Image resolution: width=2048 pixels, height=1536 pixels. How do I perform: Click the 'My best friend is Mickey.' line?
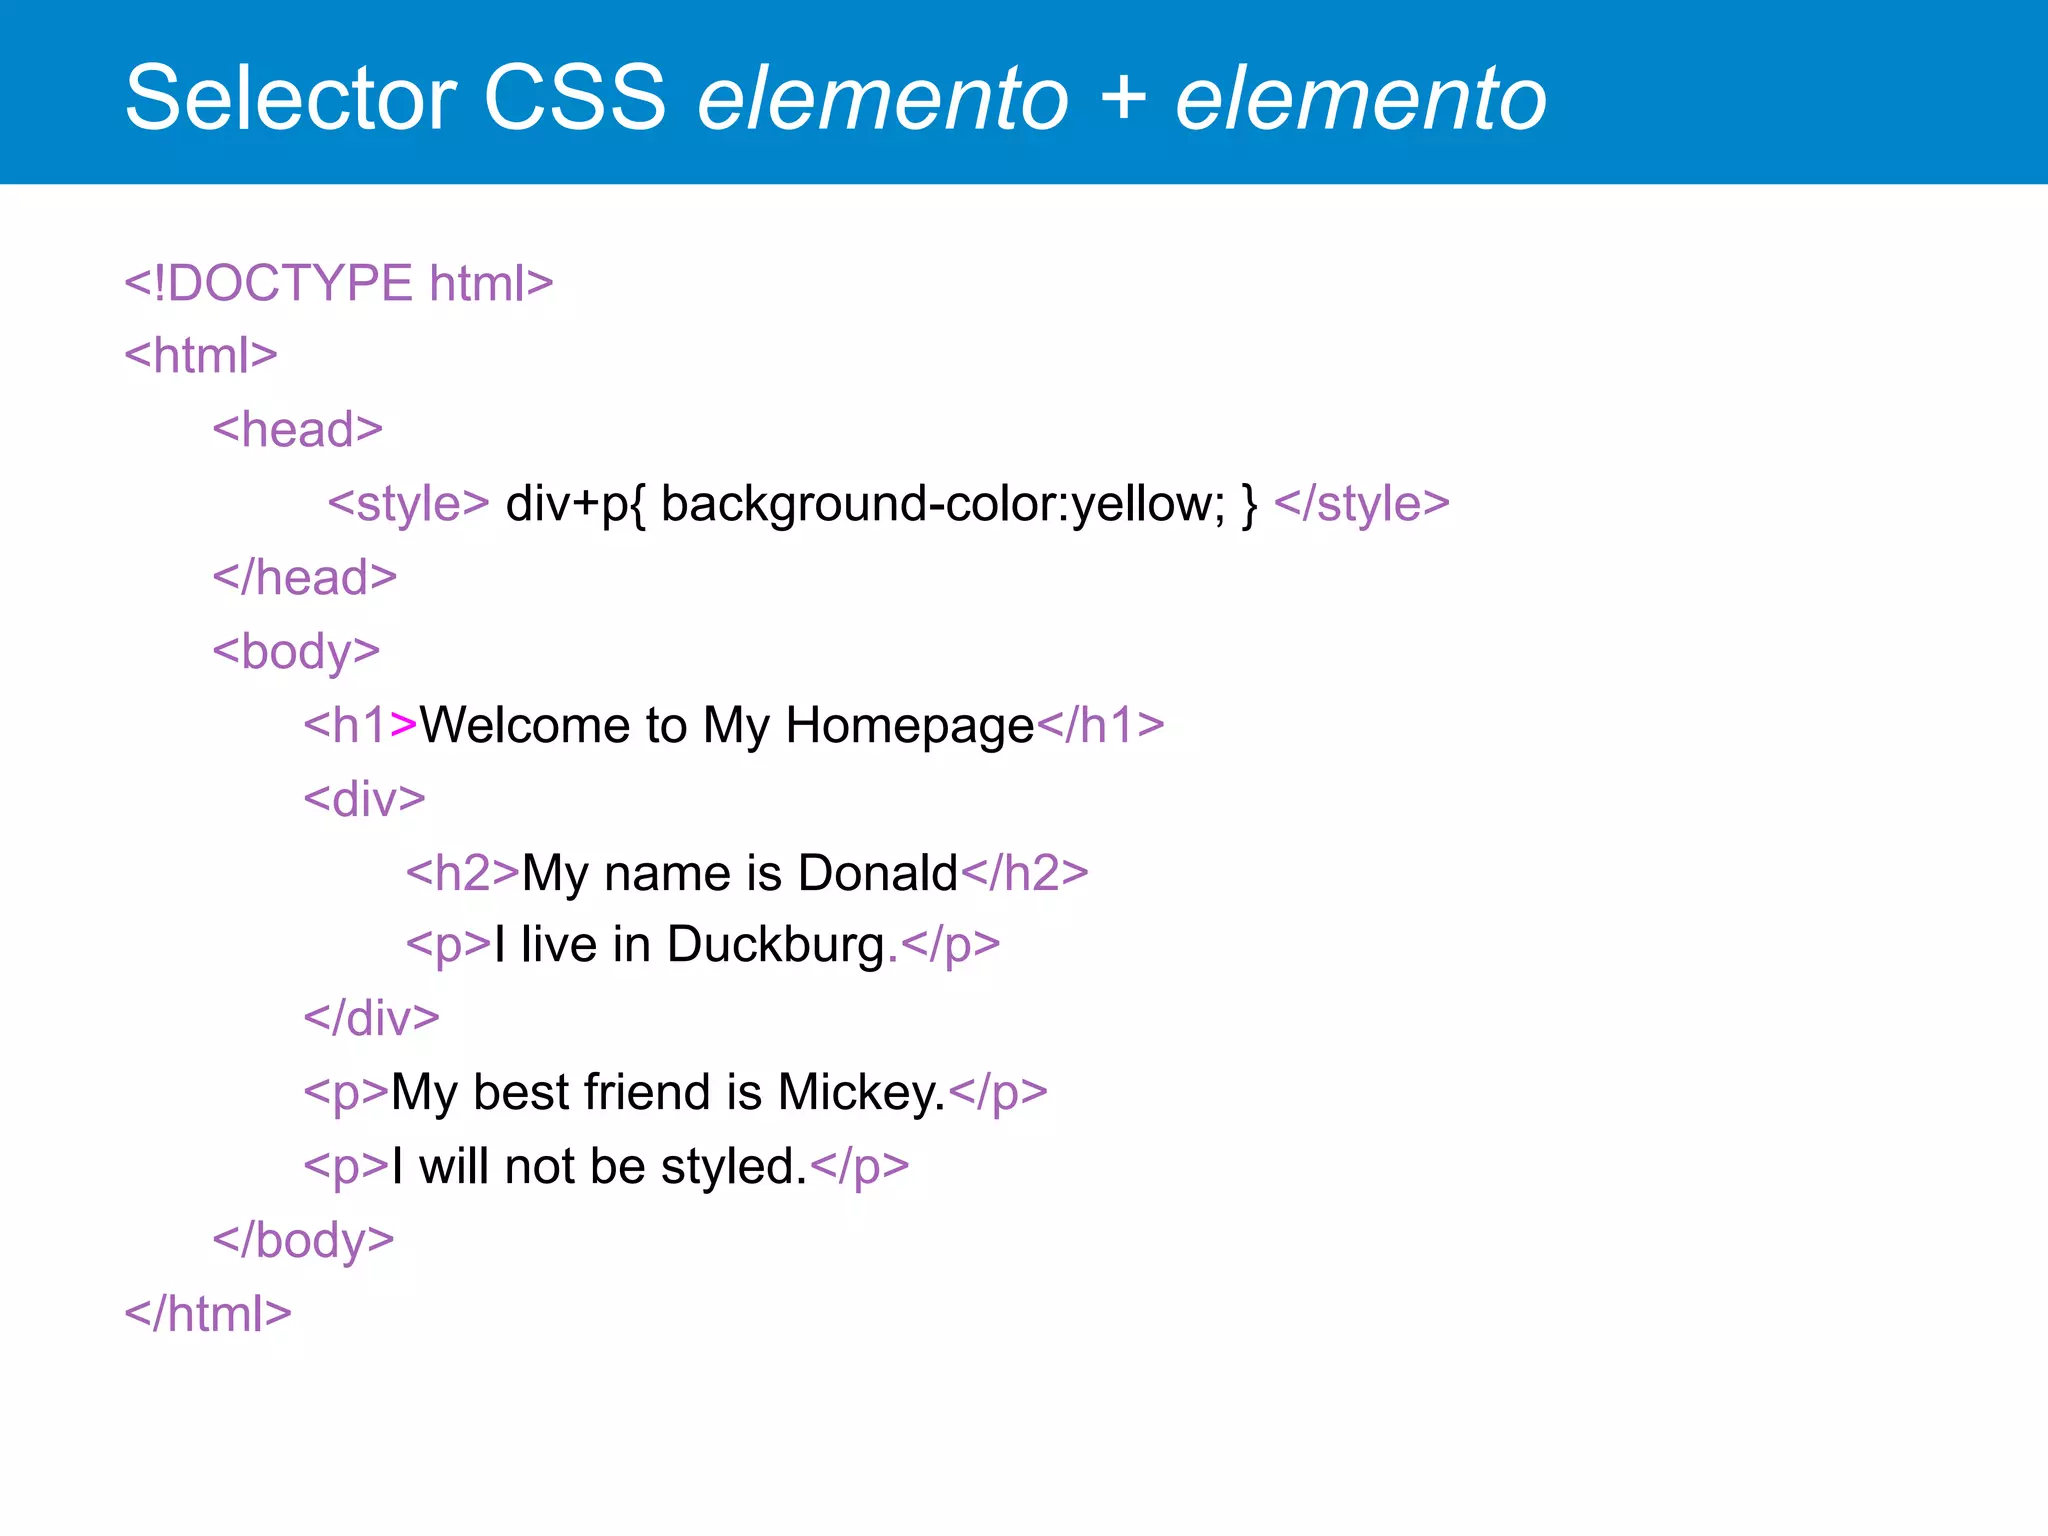point(676,1092)
